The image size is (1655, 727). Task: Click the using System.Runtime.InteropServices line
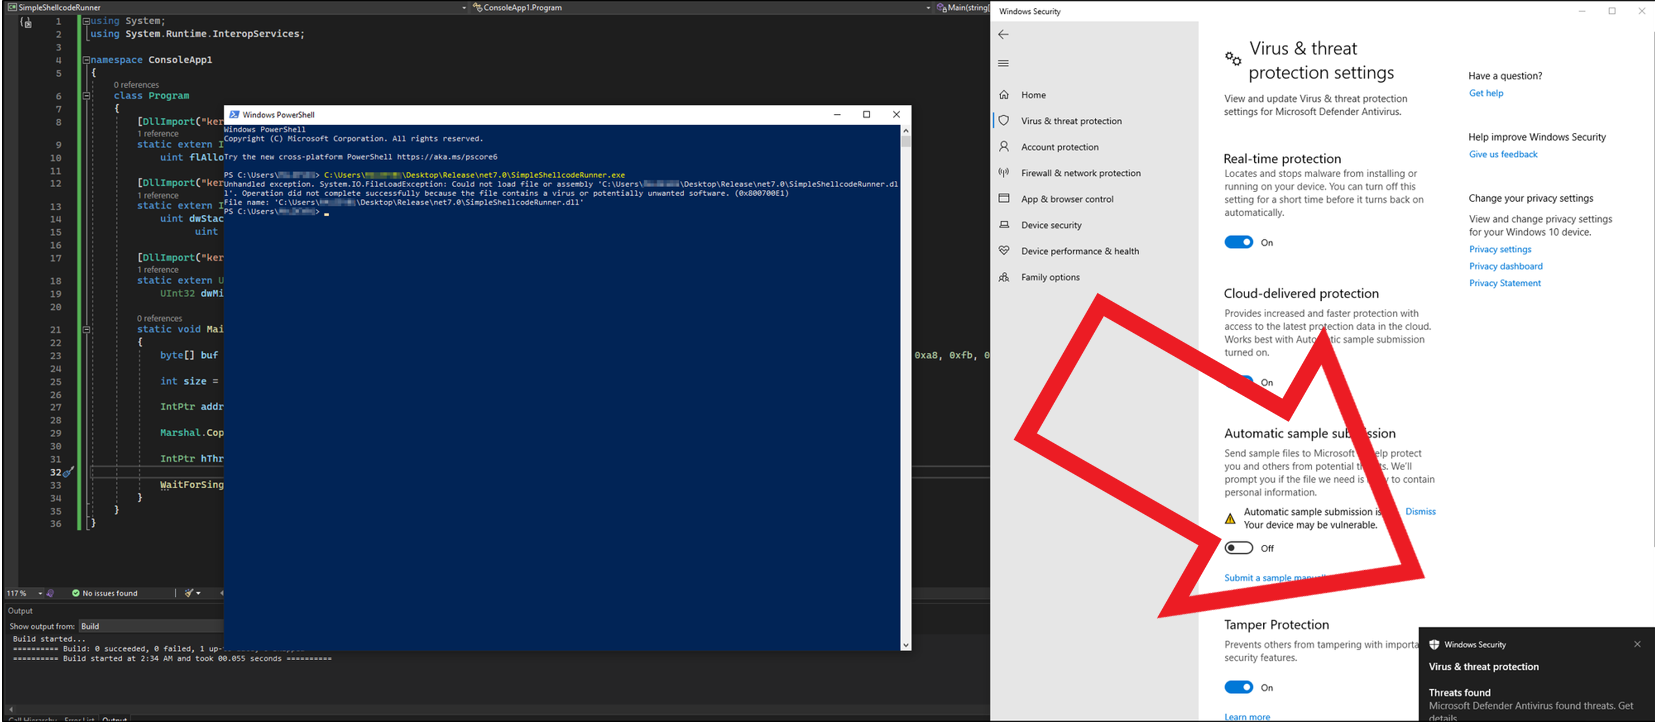point(197,34)
